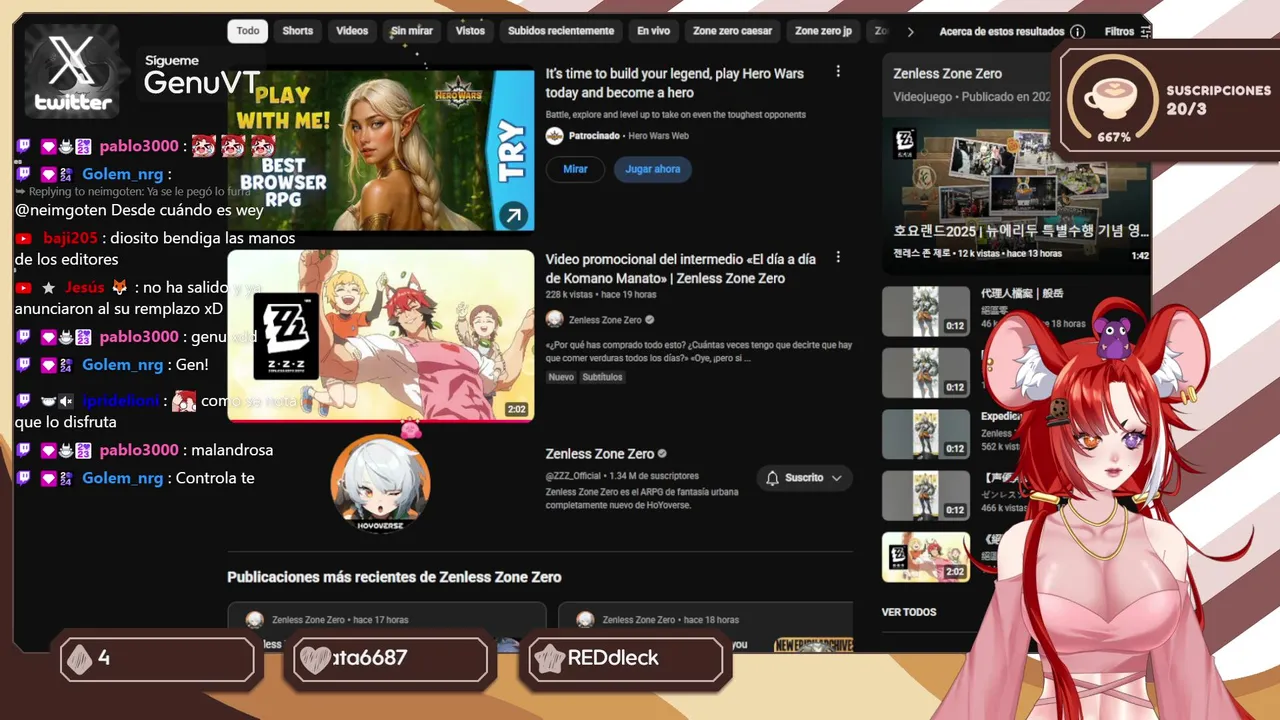Click Golem_nrg on the Controla te message
The image size is (1280, 720).
point(122,478)
